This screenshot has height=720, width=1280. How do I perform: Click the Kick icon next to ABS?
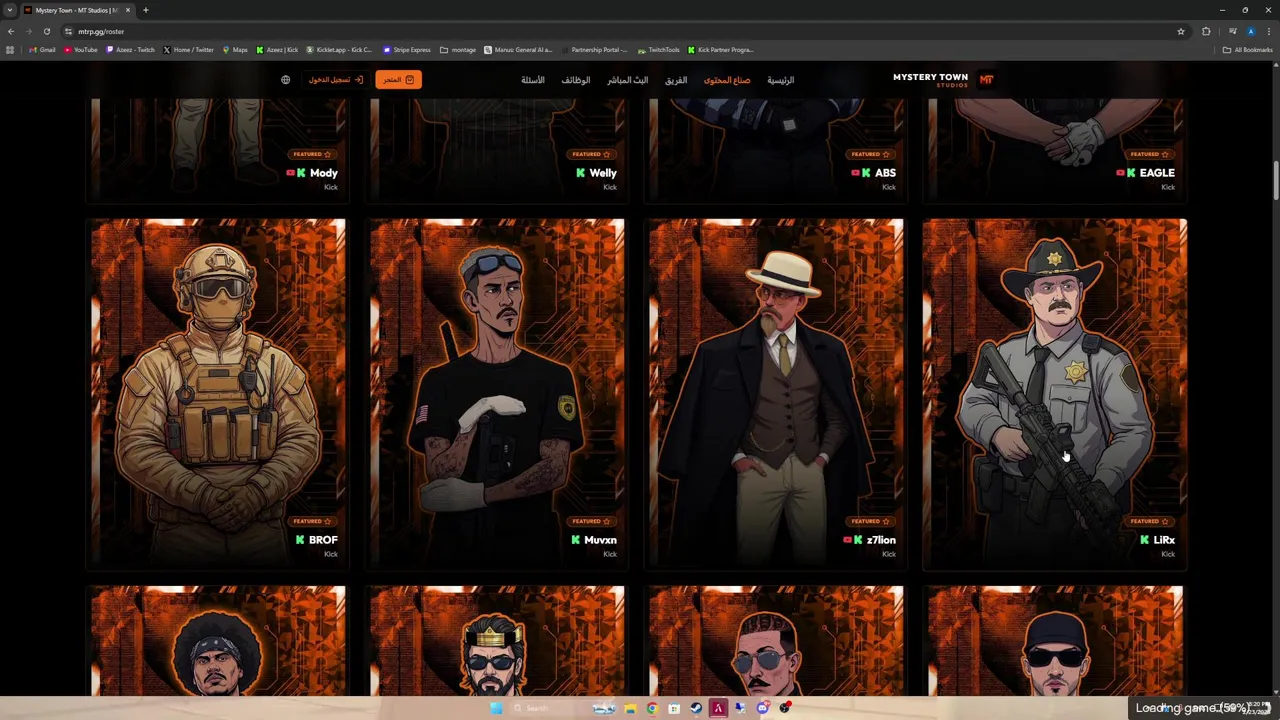click(x=866, y=173)
